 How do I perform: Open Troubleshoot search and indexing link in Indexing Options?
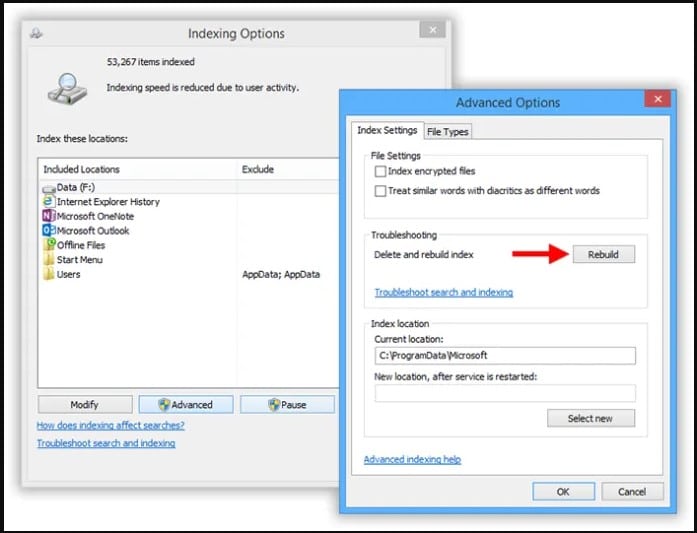106,443
